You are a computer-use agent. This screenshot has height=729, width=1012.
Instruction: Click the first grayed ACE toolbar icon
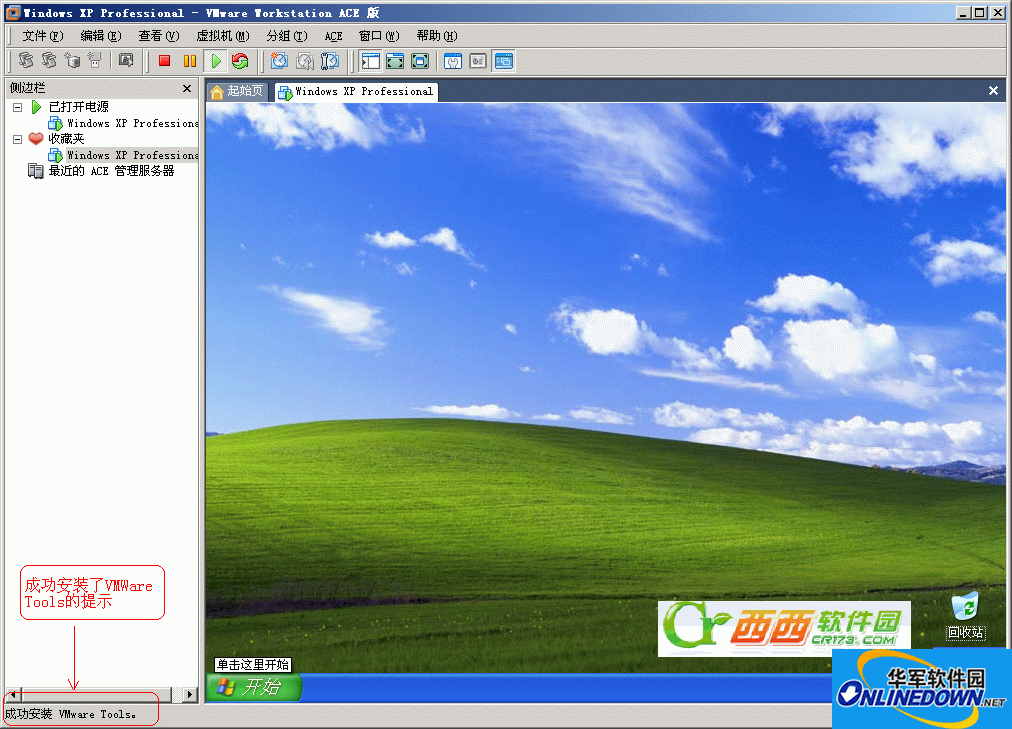coord(26,61)
